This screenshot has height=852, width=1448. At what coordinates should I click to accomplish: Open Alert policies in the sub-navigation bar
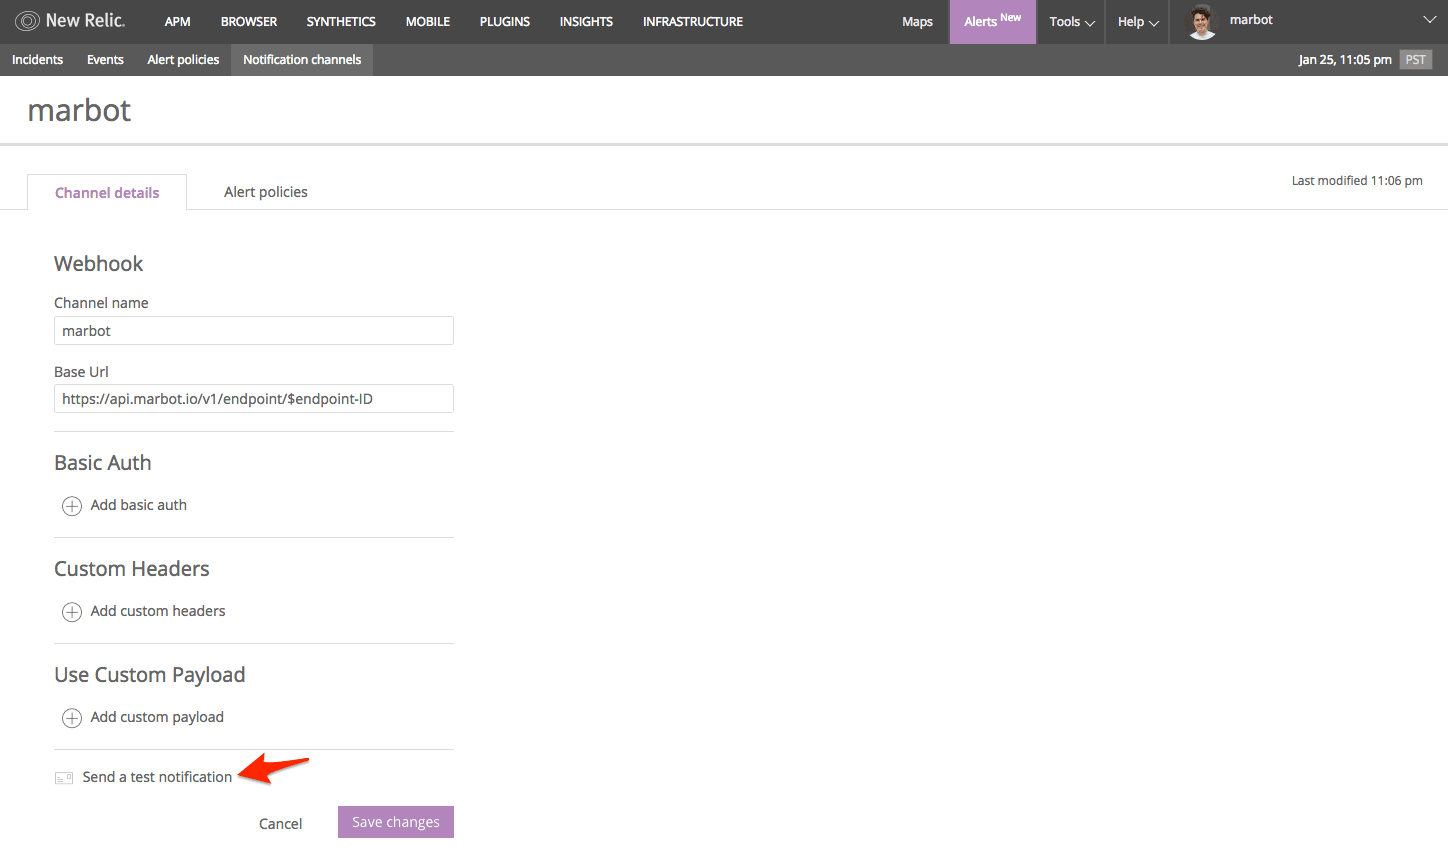pos(183,60)
